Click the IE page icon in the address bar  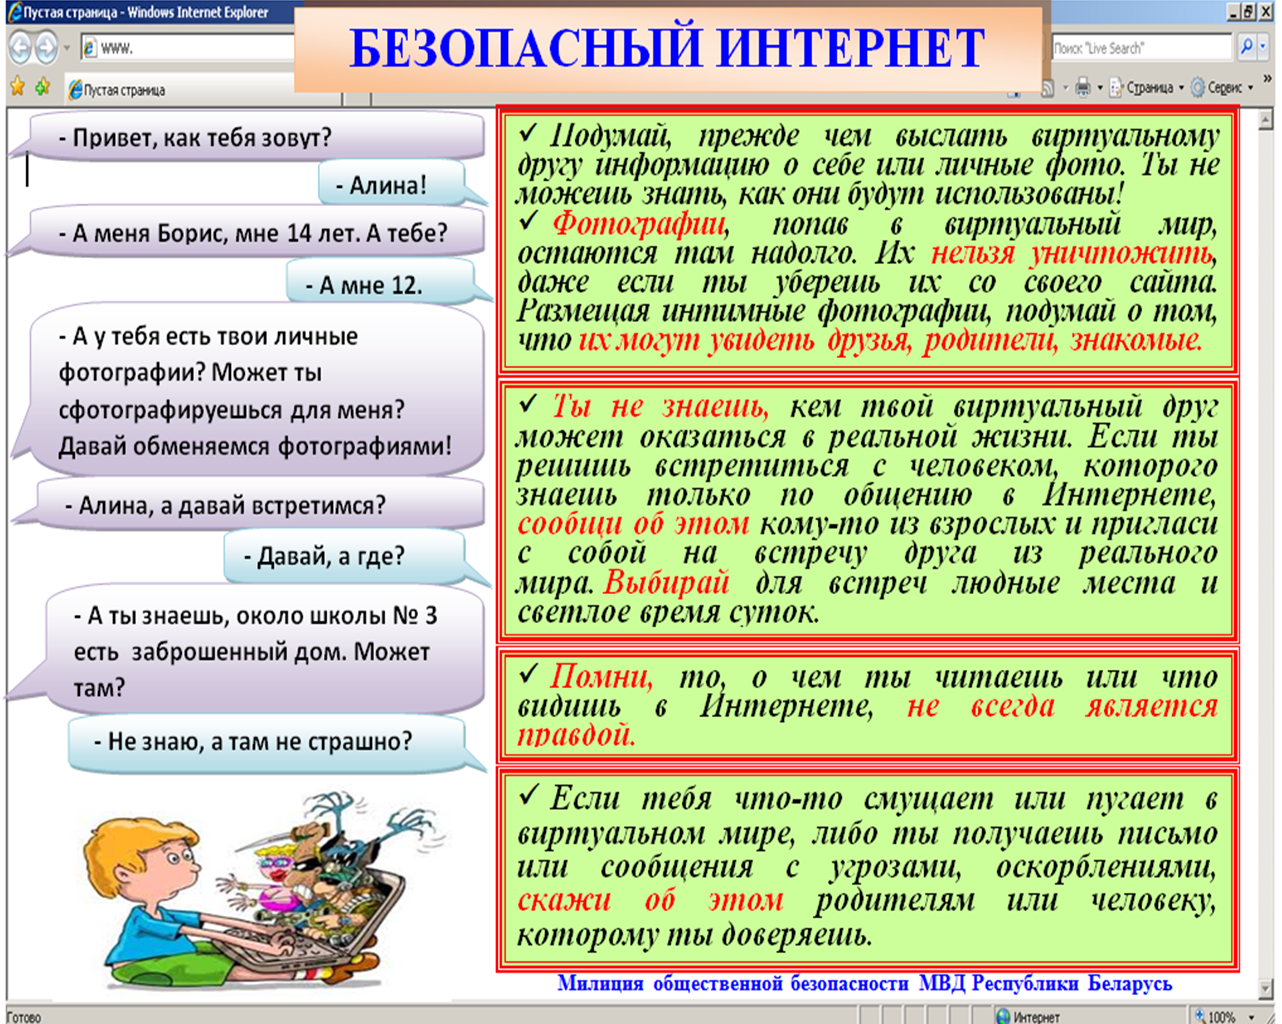[x=89, y=47]
